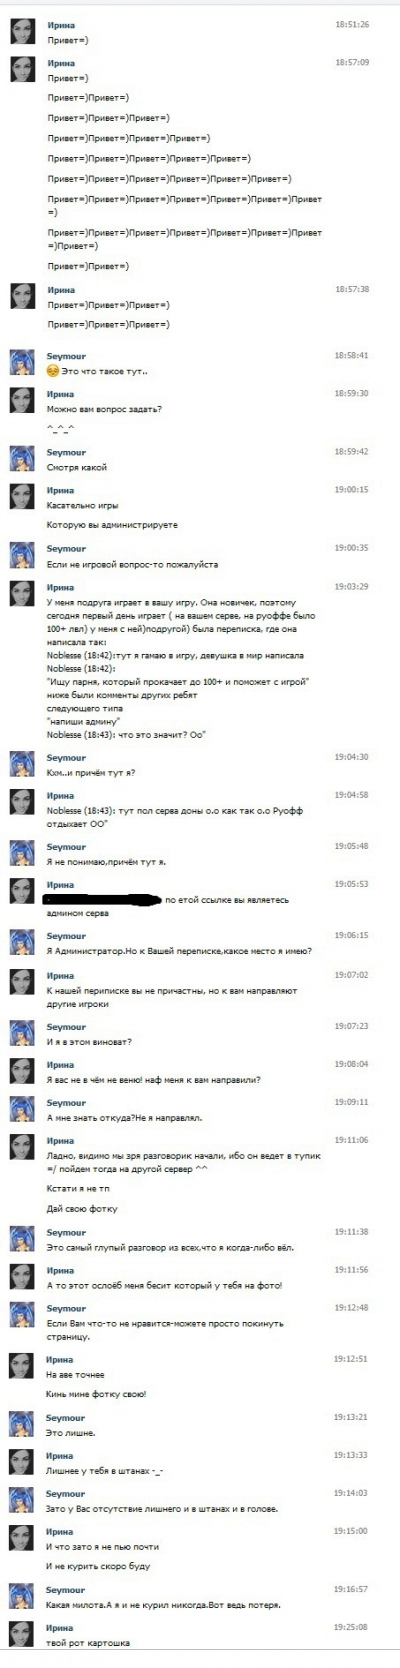Click the 19:25:08 timestamp at the bottom
This screenshot has height=1668, width=400.
point(352,1628)
